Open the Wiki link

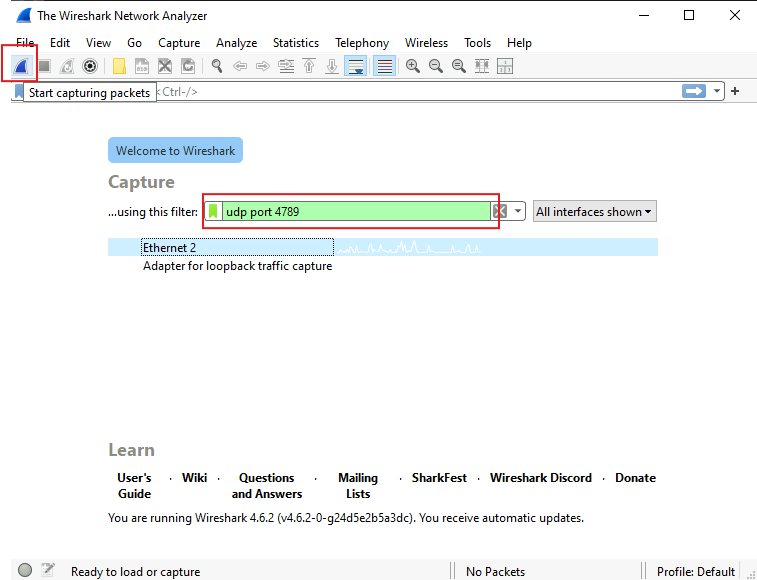(195, 478)
